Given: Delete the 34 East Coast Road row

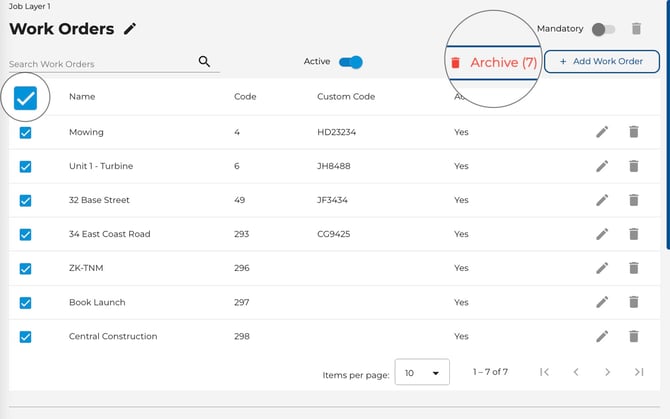Looking at the screenshot, I should point(633,234).
